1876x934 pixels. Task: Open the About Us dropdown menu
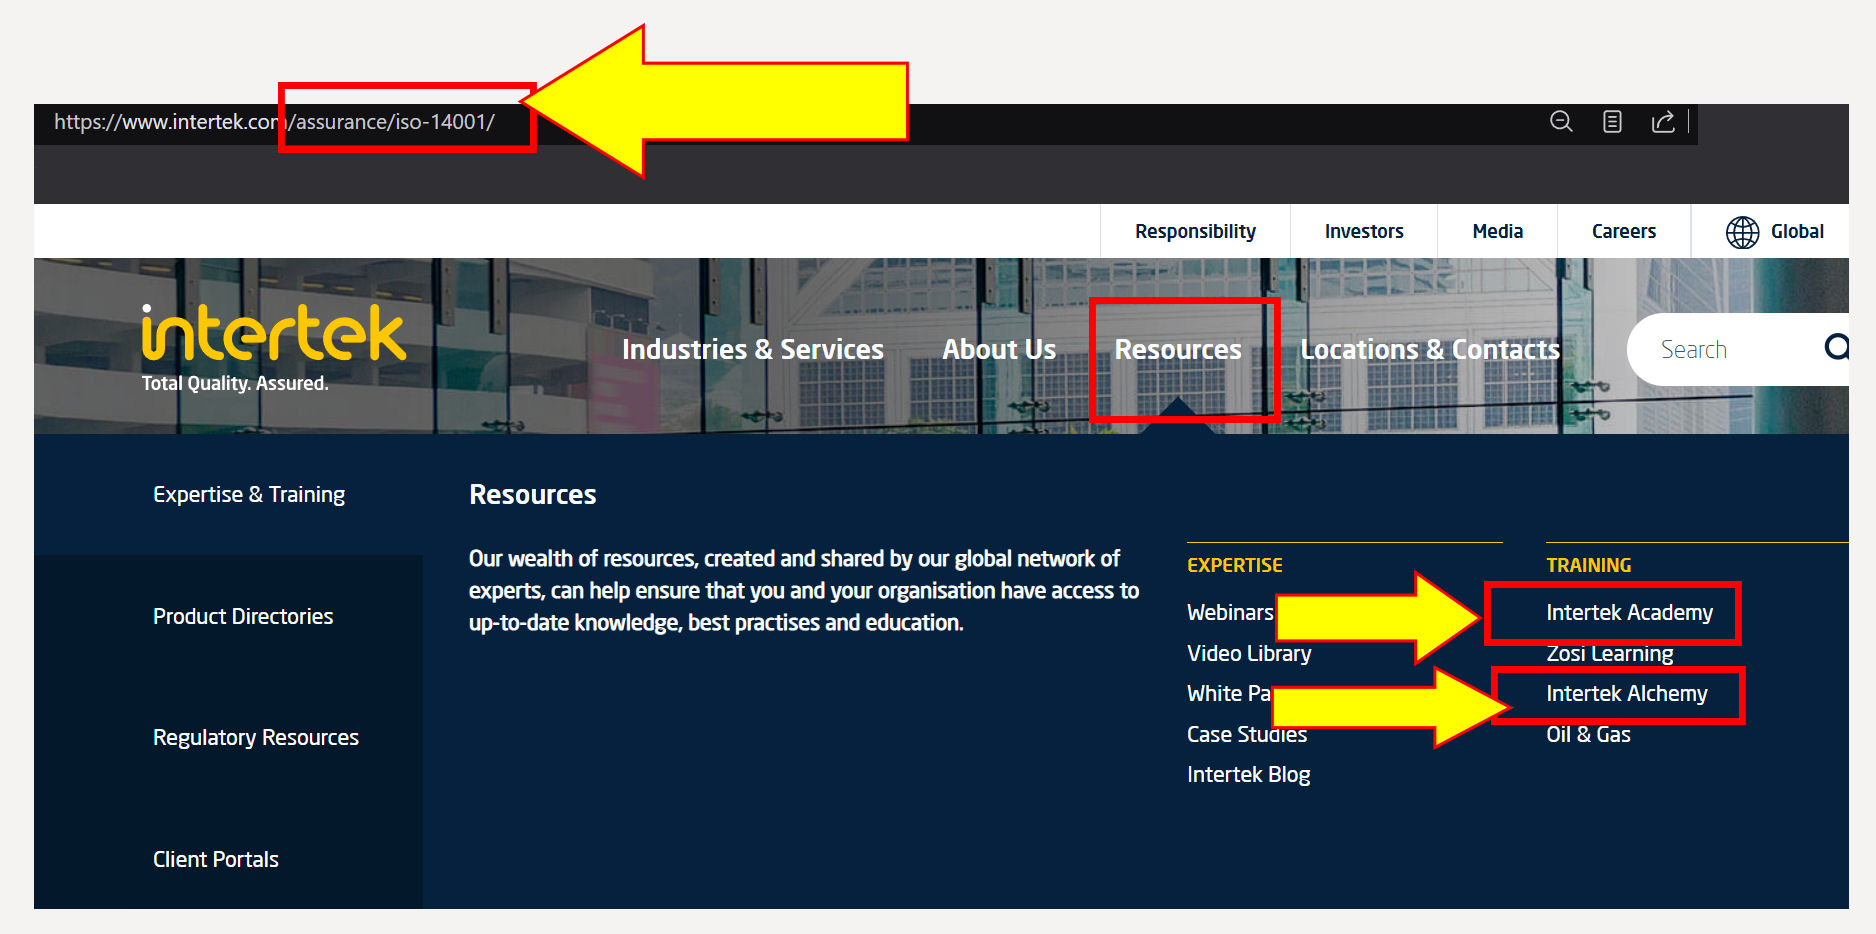(998, 350)
